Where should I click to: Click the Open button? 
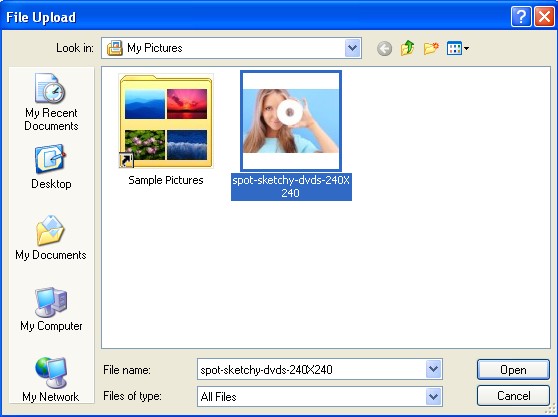(x=513, y=370)
